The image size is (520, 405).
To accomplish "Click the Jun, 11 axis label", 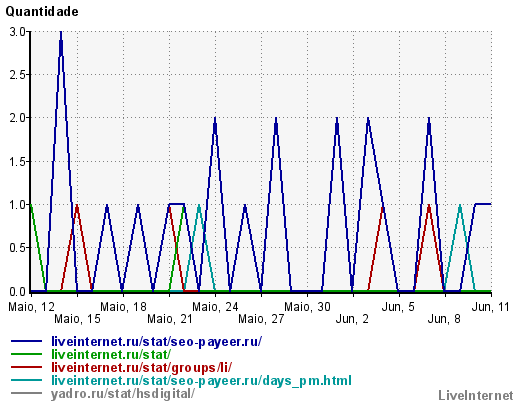I will (x=491, y=307).
